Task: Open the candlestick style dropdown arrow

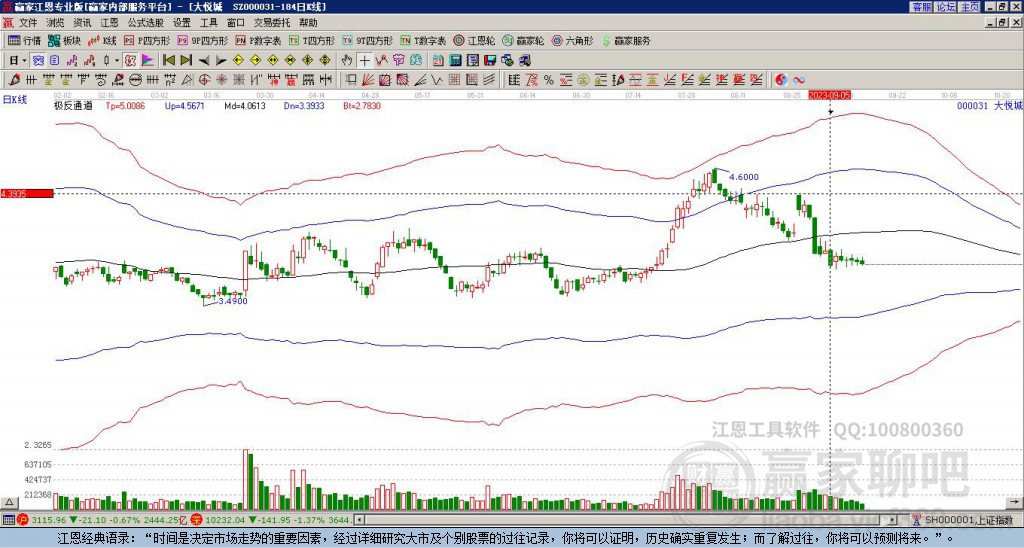Action: 117,61
